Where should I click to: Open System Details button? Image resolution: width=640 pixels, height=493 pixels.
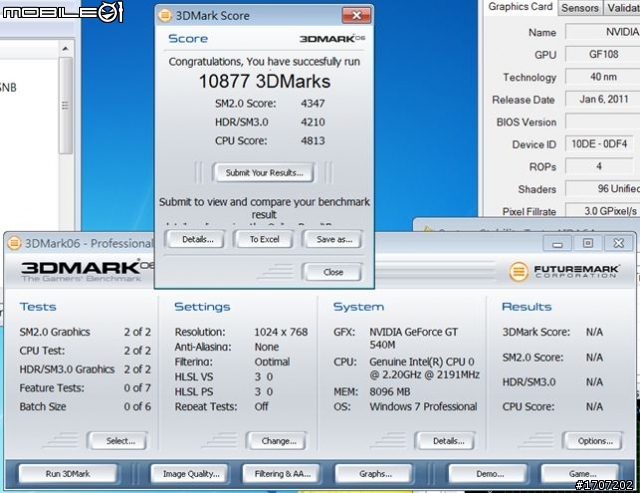click(x=446, y=441)
